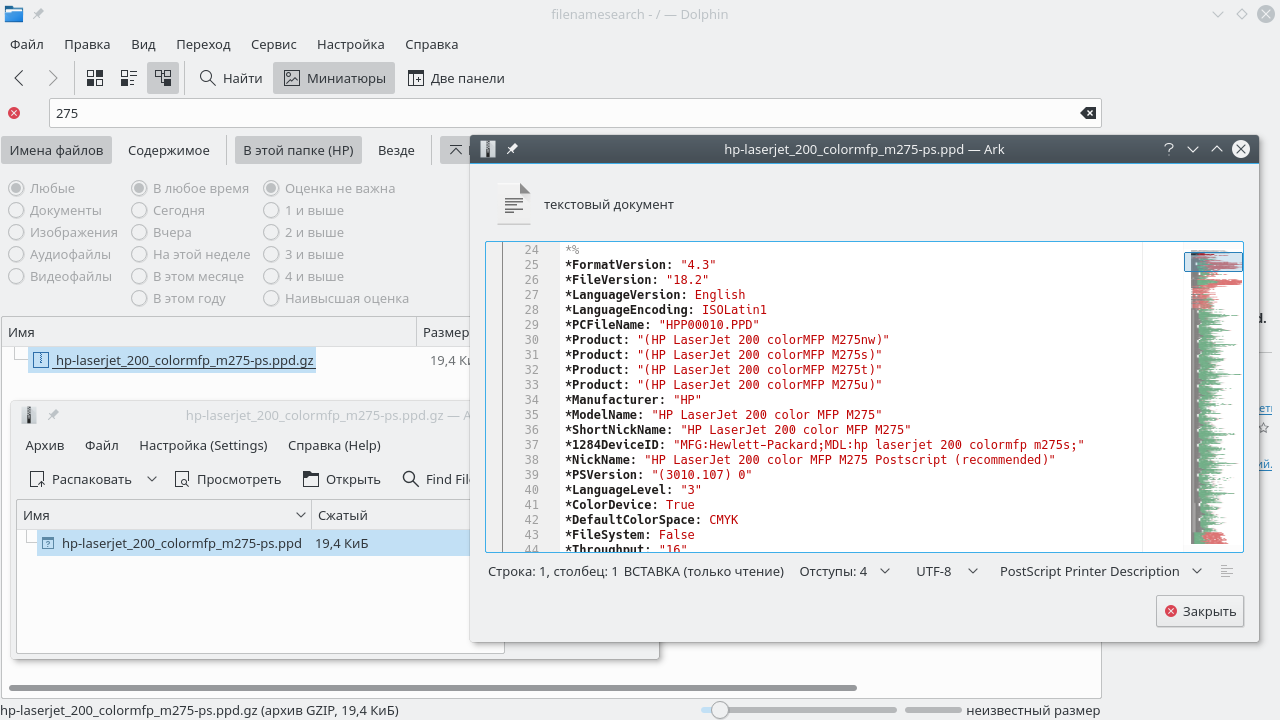Clear the search field text
1280x720 pixels.
coord(1088,113)
